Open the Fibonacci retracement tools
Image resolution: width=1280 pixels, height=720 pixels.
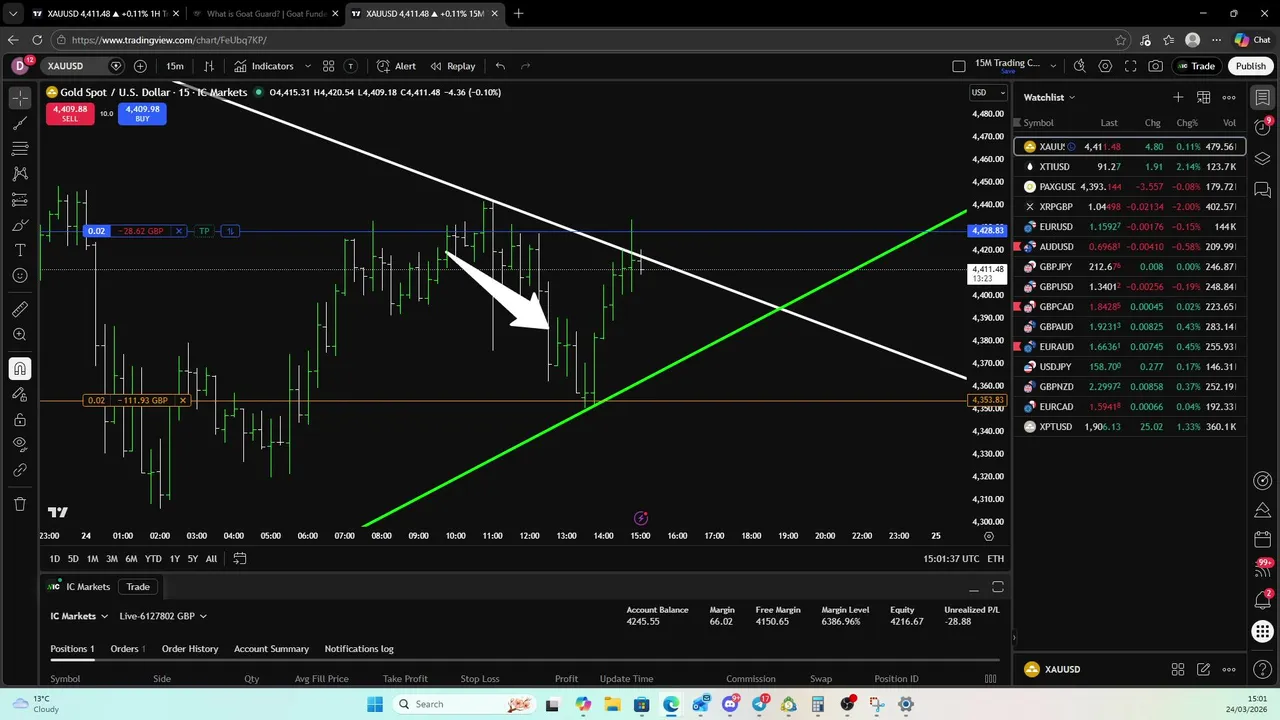[x=20, y=148]
